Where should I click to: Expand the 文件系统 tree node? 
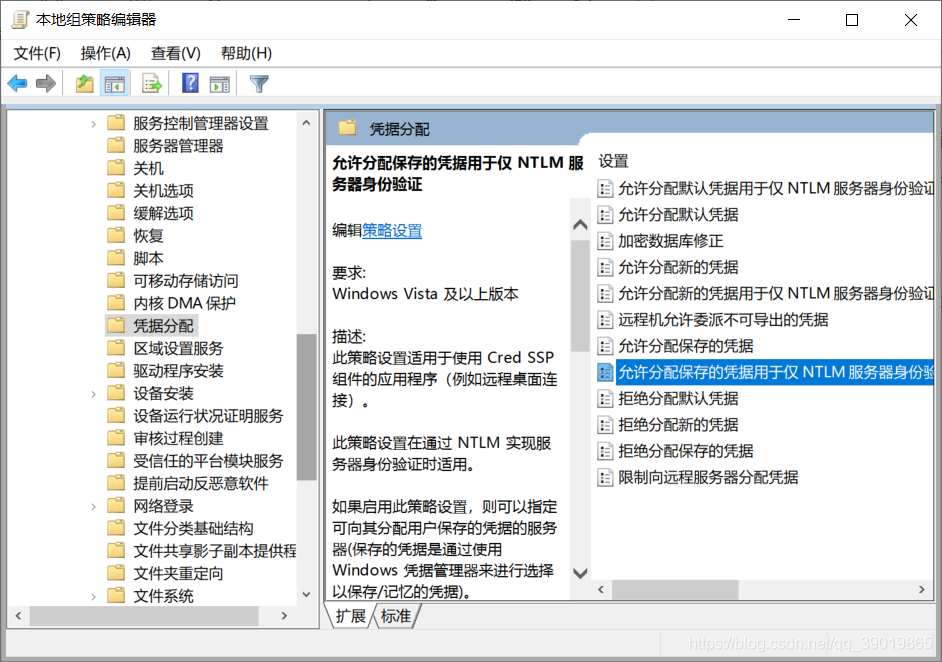click(x=93, y=597)
